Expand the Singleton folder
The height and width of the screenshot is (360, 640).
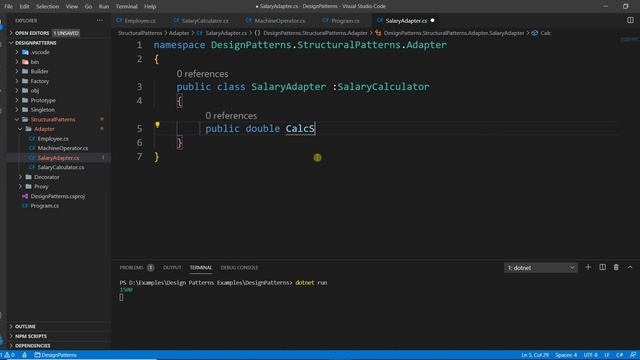[42, 110]
